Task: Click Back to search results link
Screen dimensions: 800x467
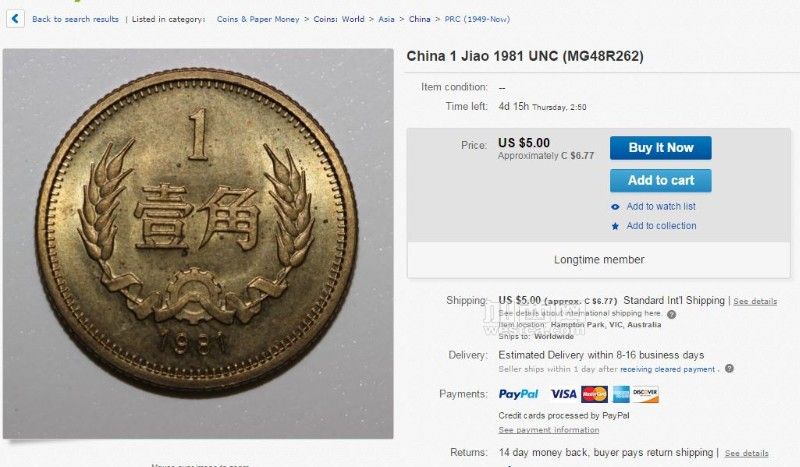Action: [75, 19]
